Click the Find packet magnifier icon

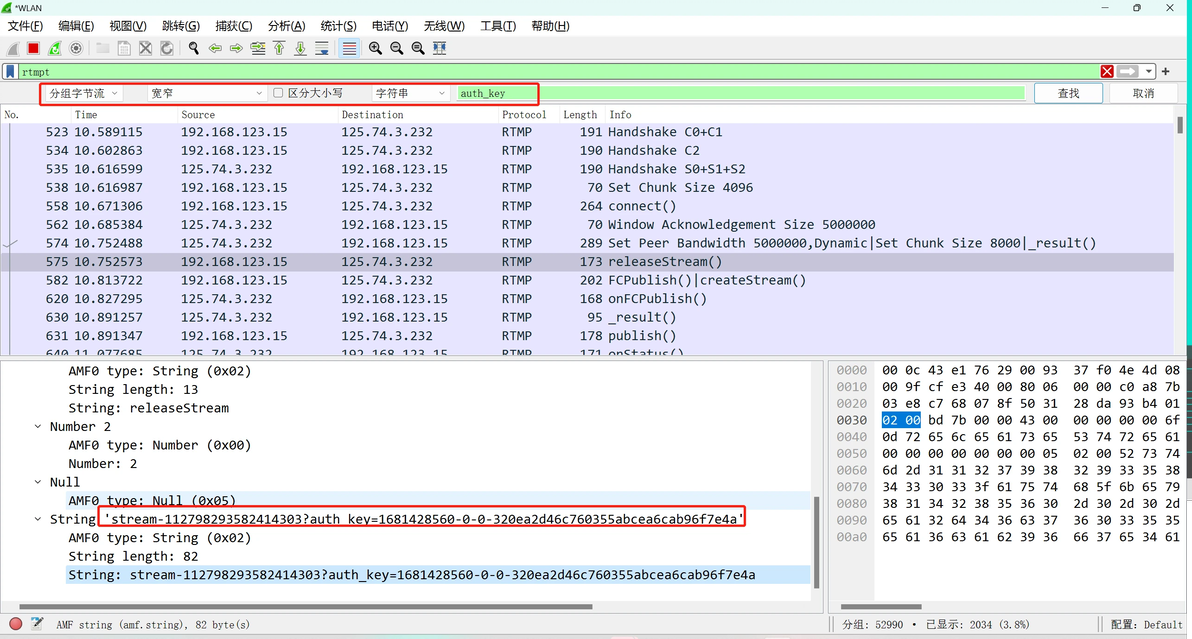pos(194,48)
